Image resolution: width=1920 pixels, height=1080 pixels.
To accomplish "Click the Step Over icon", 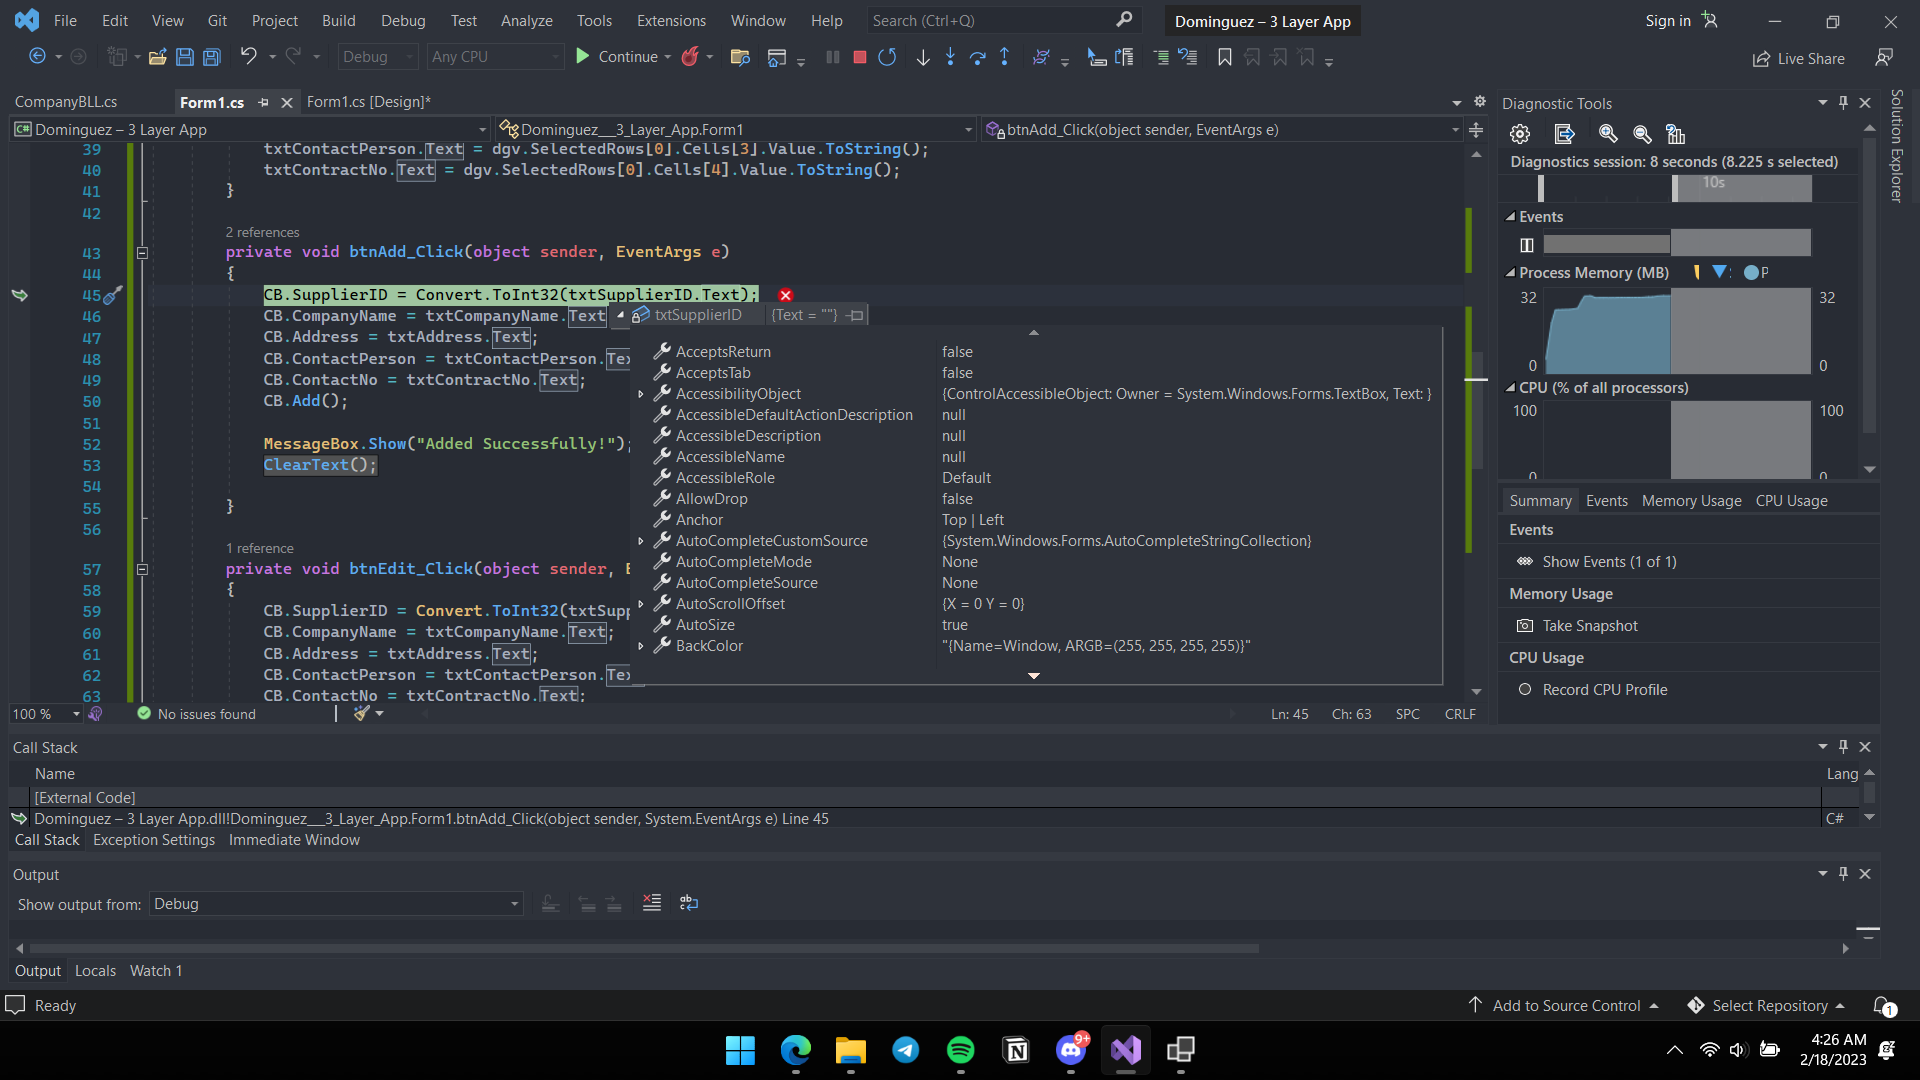I will [977, 57].
